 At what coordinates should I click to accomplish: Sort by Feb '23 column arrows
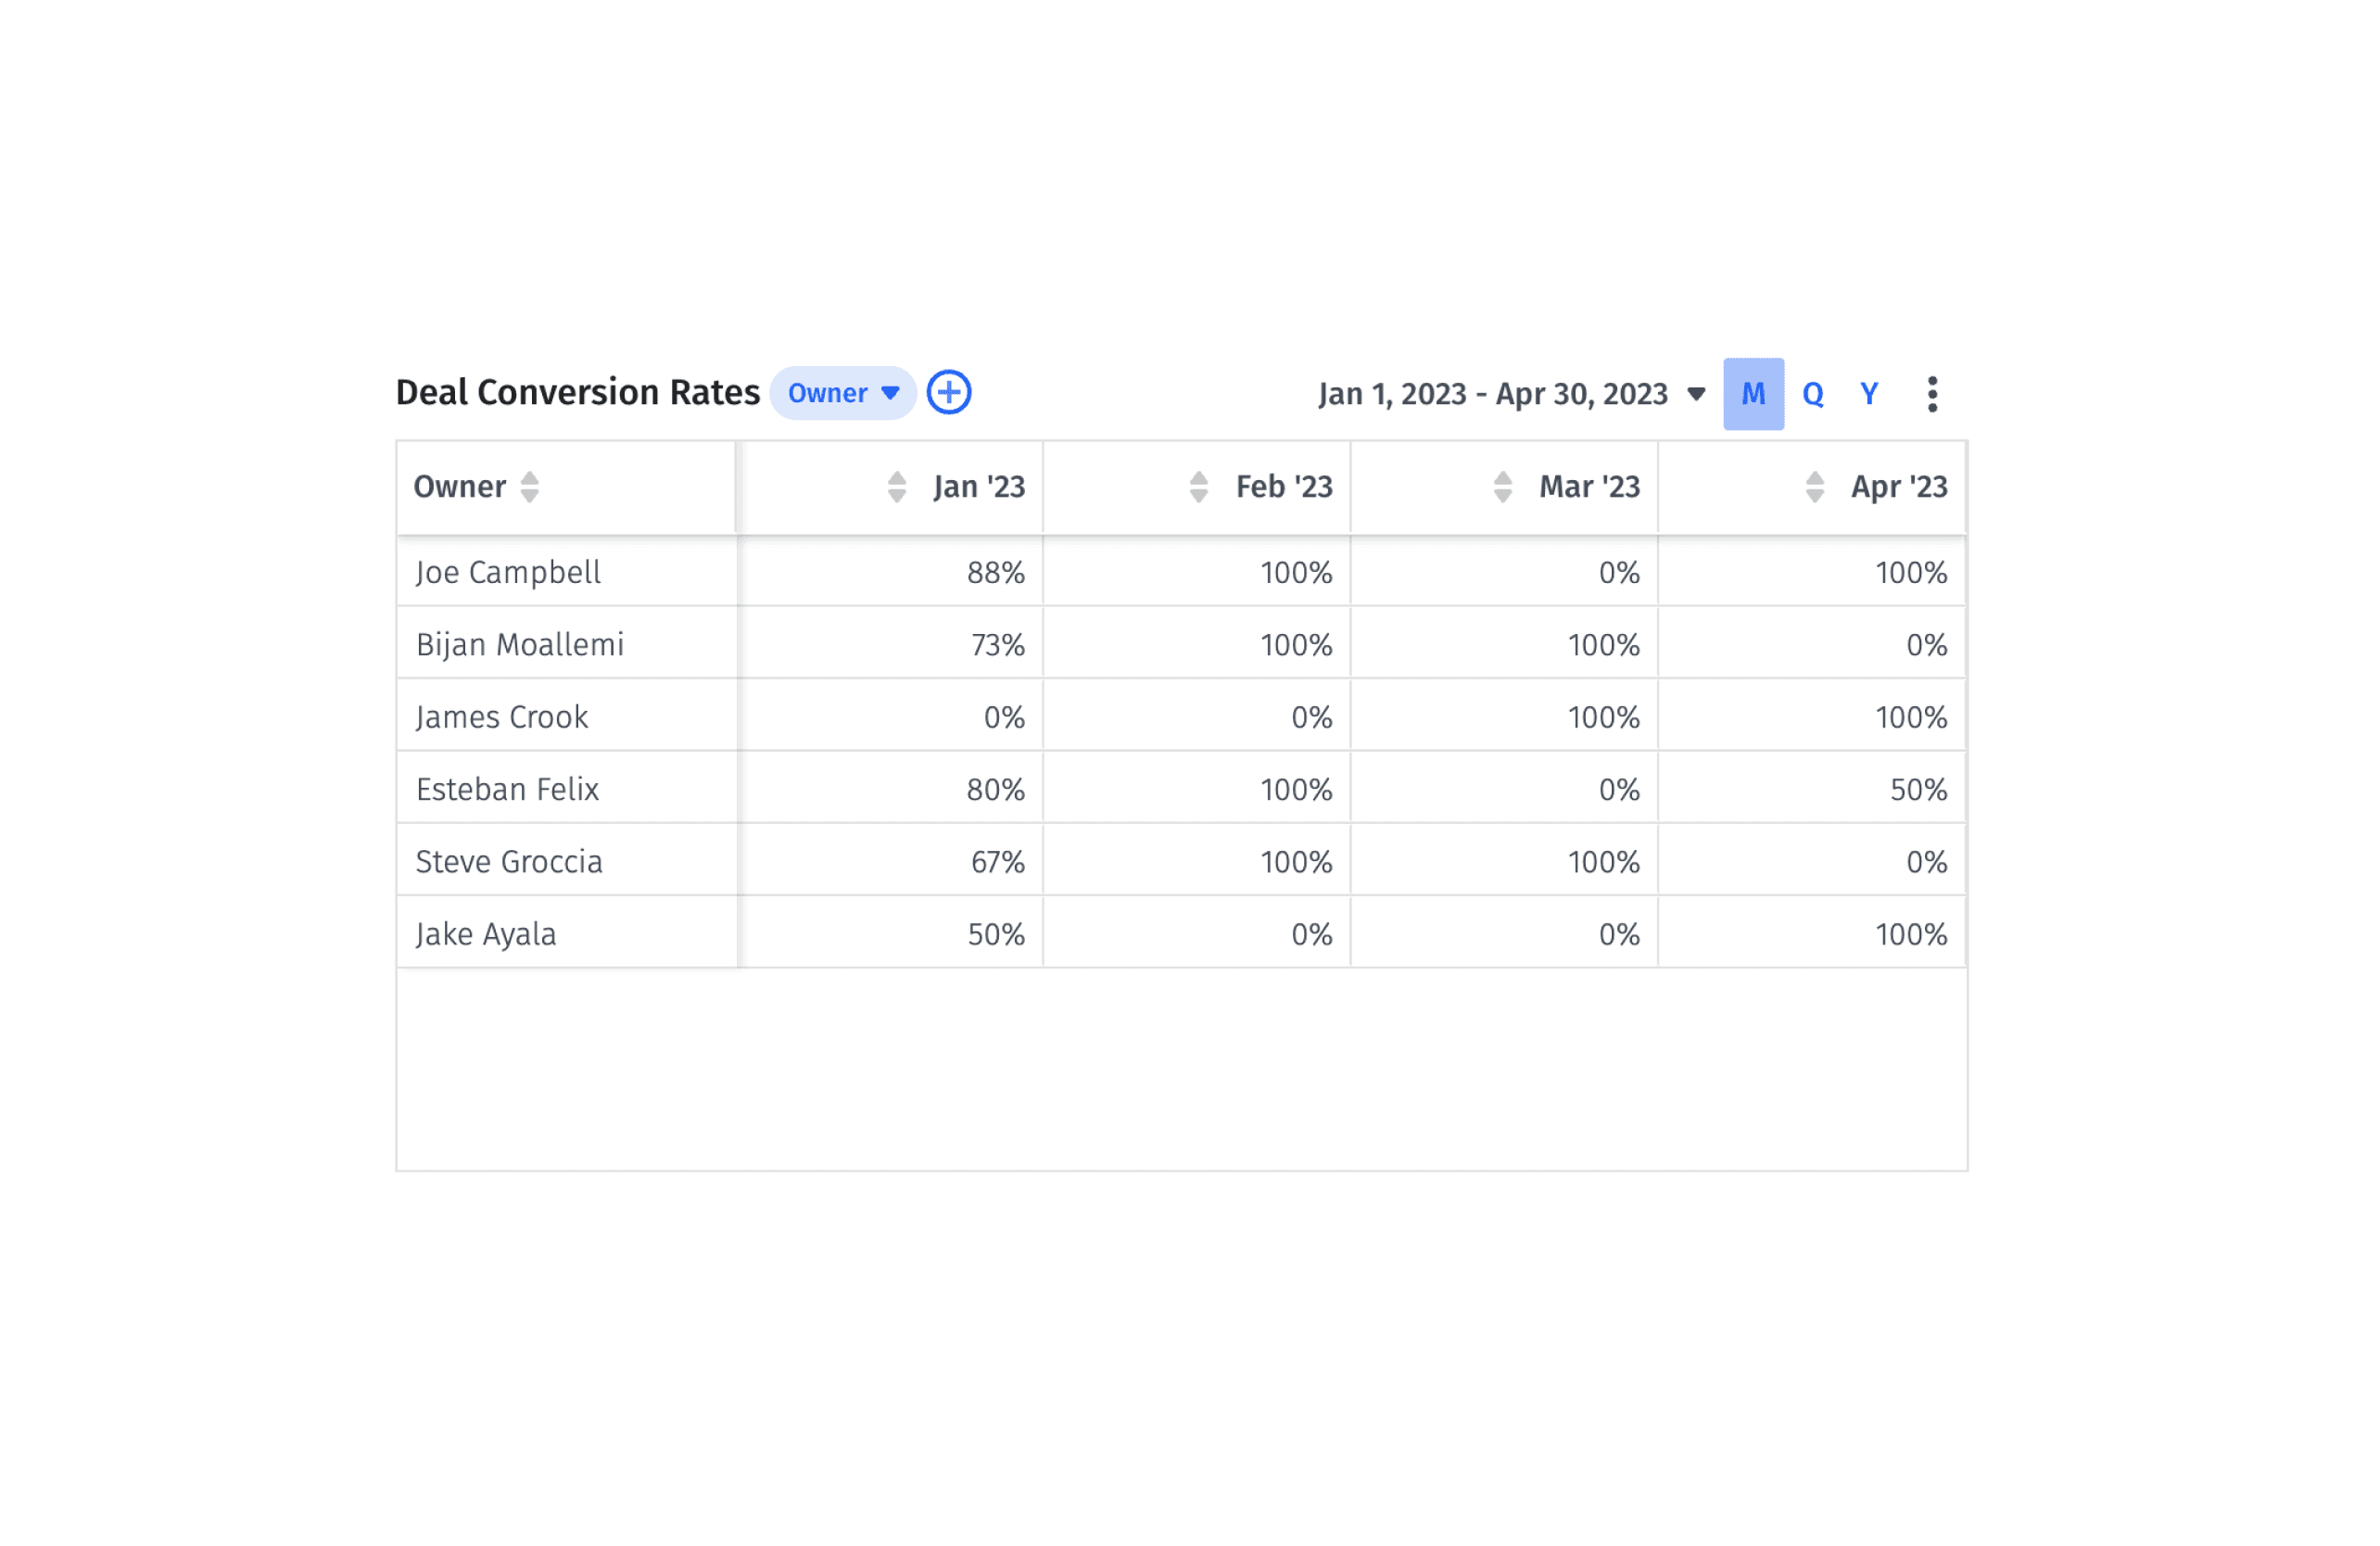pyautogui.click(x=1198, y=487)
